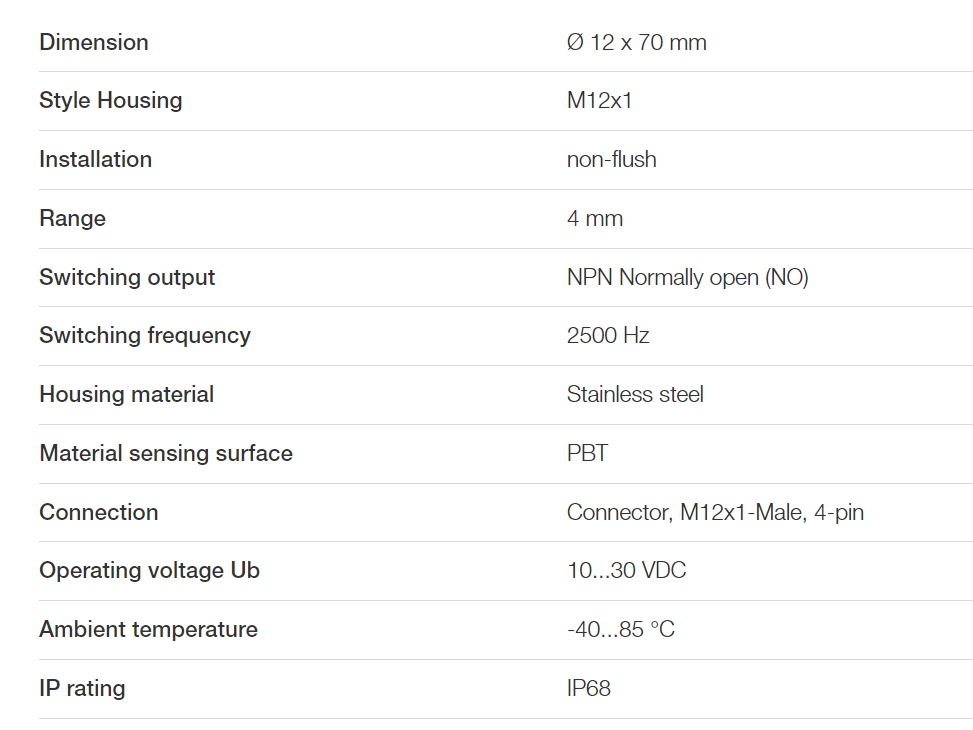Viewport: 973px width, 730px height.
Task: Click the Installation row label
Action: pos(96,160)
